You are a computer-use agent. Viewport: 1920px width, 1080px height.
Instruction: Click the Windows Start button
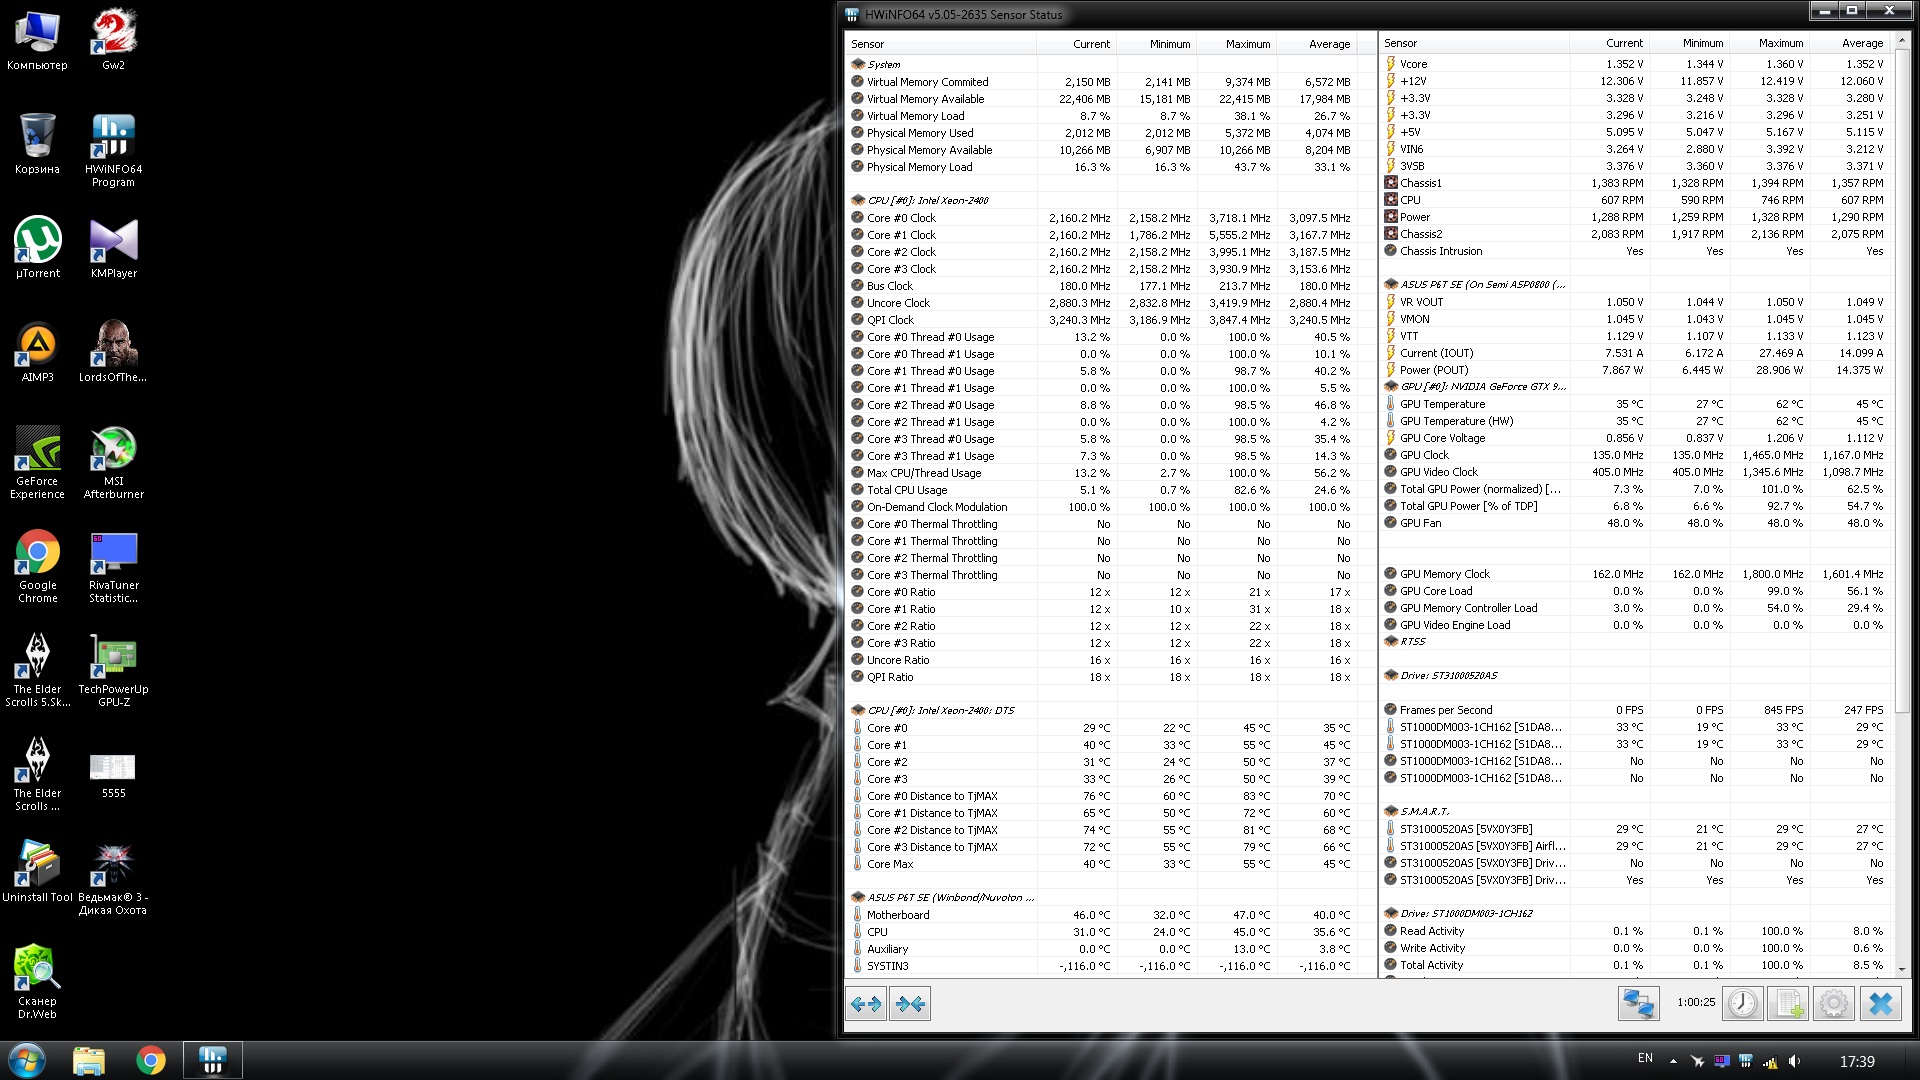pyautogui.click(x=27, y=1060)
